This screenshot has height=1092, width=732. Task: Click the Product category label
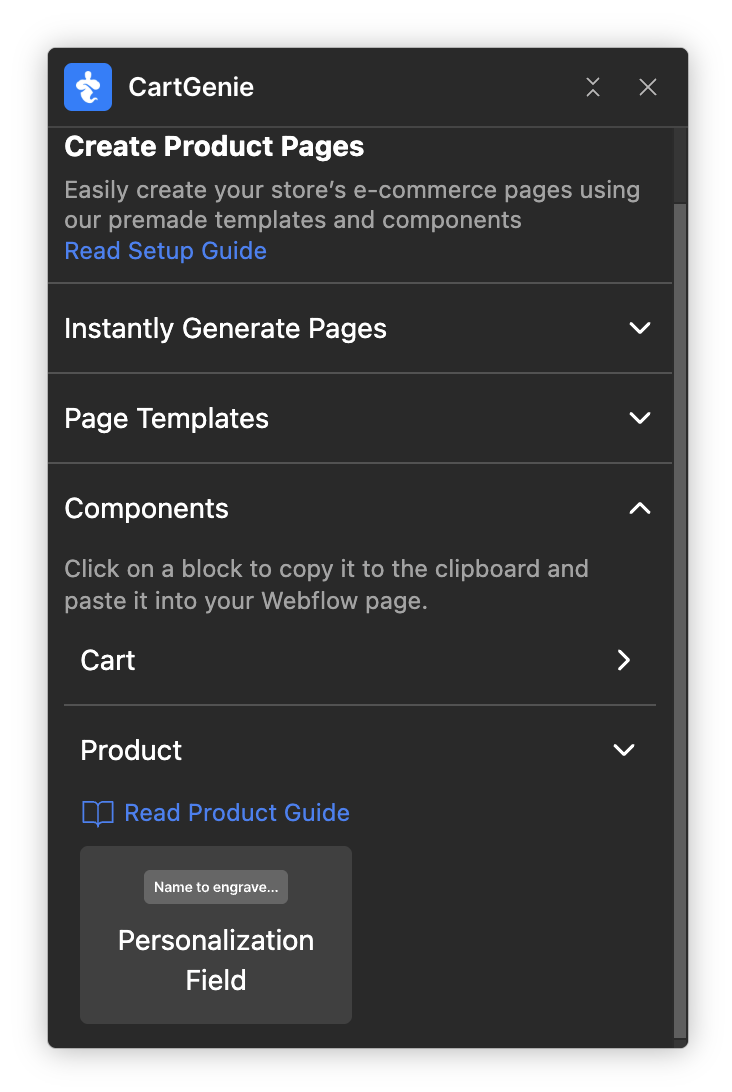(x=131, y=750)
